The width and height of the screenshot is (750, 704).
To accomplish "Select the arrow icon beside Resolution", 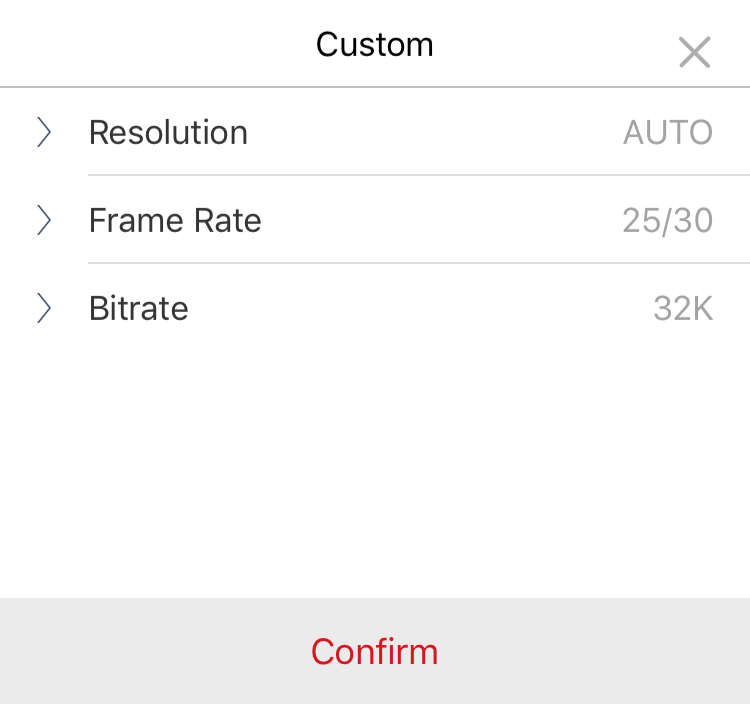I will [44, 132].
